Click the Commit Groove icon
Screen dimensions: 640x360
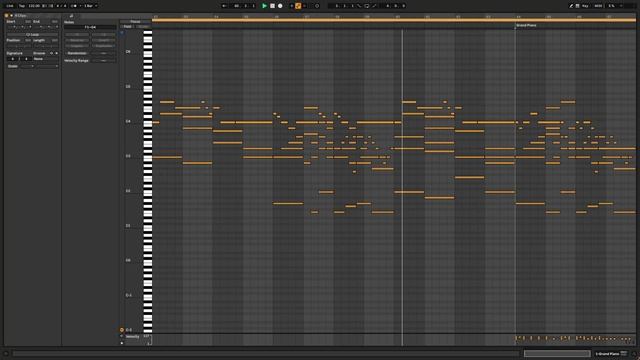coord(56,53)
